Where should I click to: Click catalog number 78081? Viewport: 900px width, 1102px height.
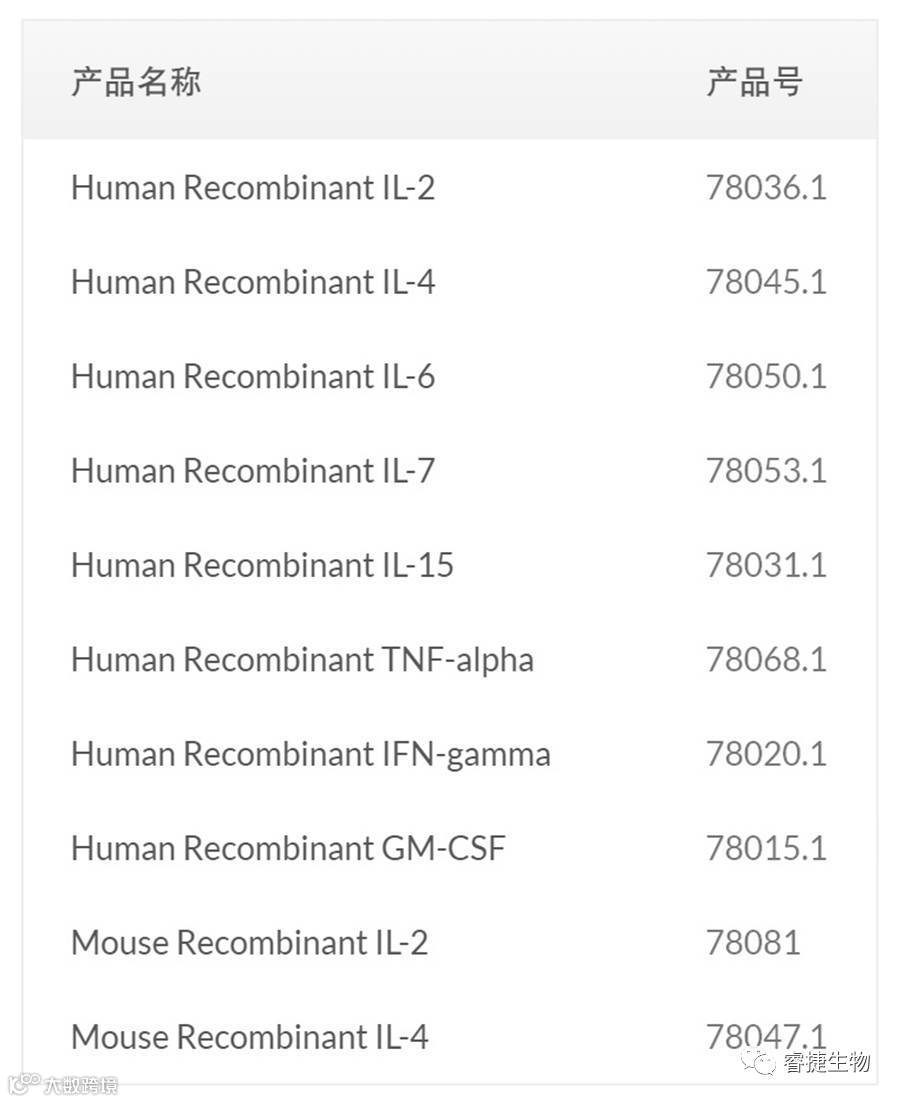pos(753,943)
